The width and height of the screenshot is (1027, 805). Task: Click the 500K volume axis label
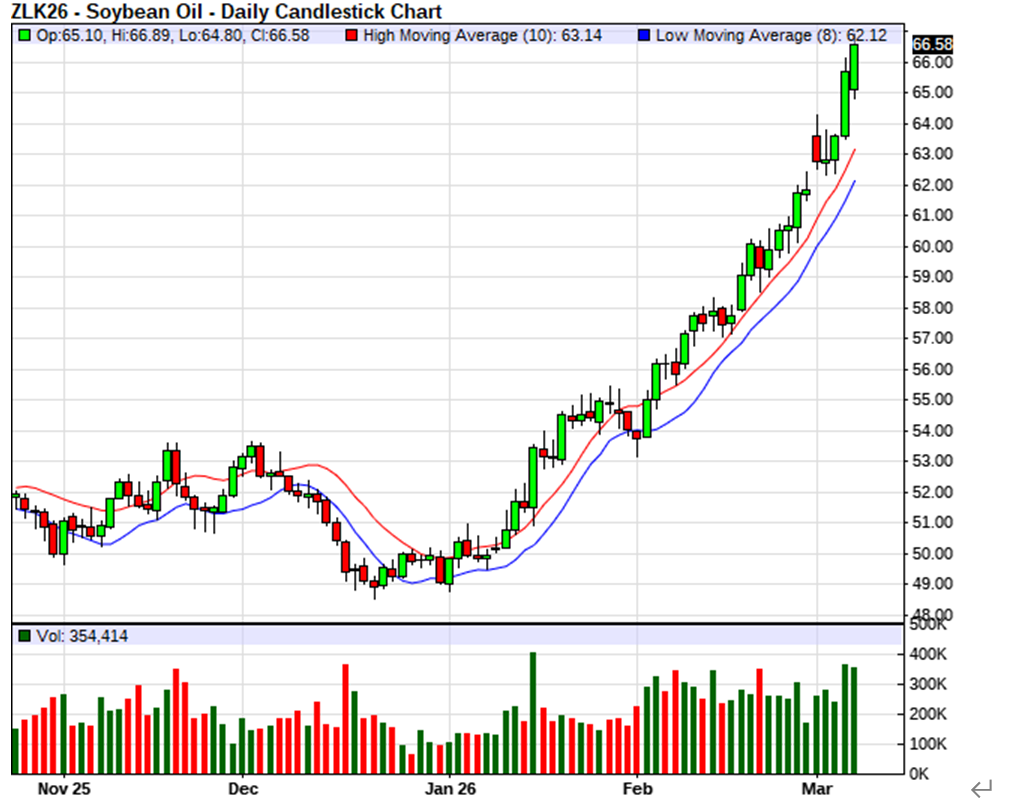pyautogui.click(x=927, y=624)
